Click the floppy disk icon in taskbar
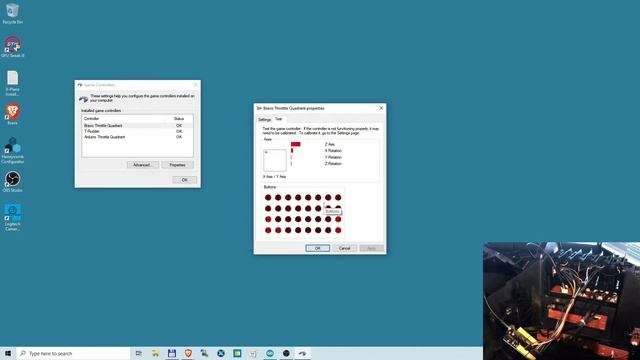 click(x=172, y=353)
